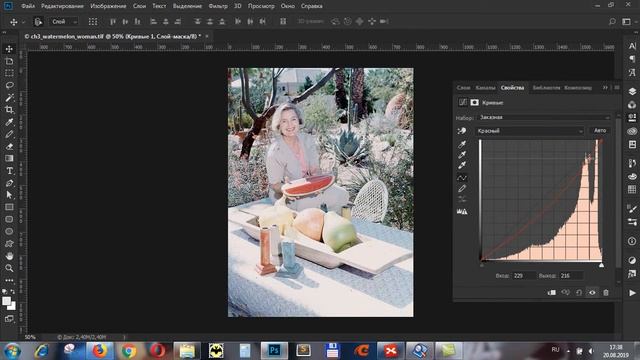Click the Вход input value field
The height and width of the screenshot is (360, 640).
524,276
